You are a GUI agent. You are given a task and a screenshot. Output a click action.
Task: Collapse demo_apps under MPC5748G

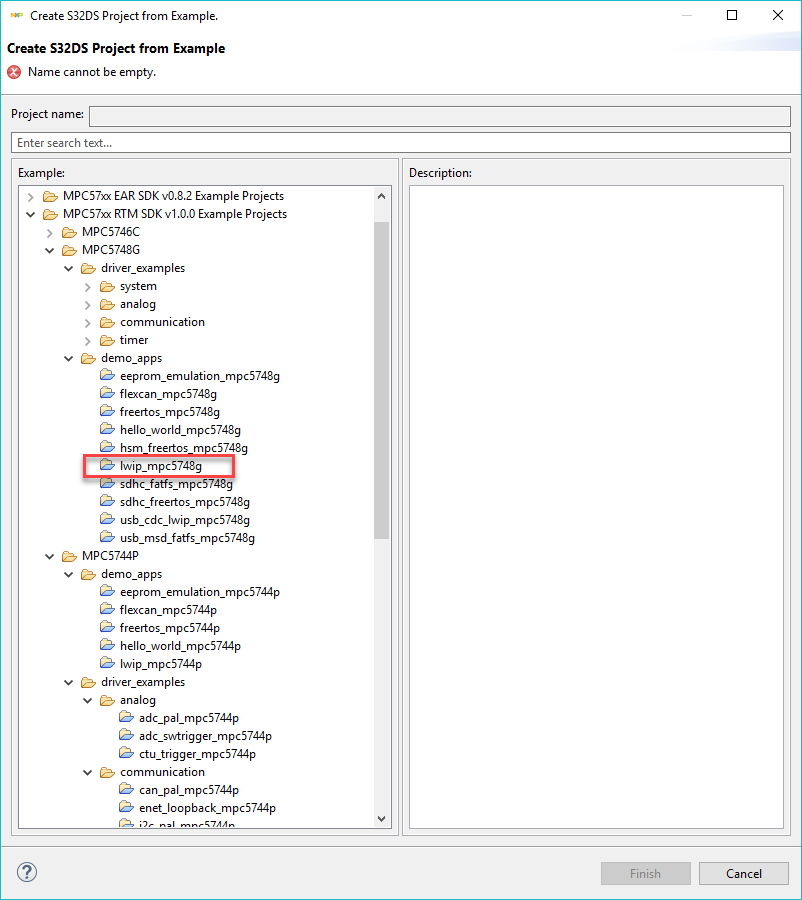[x=68, y=358]
